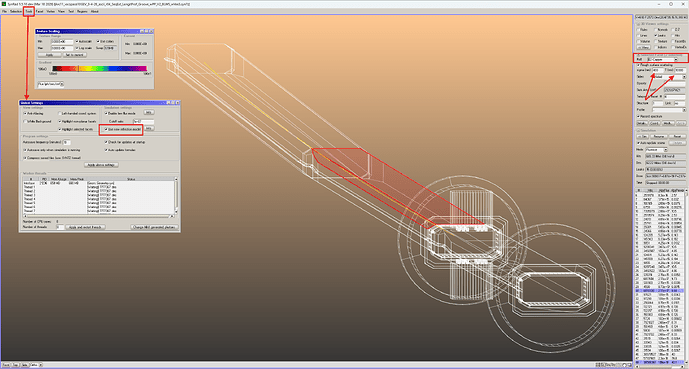
Task: Toggle Anti-Aliasing checkbox
Action: pos(25,113)
